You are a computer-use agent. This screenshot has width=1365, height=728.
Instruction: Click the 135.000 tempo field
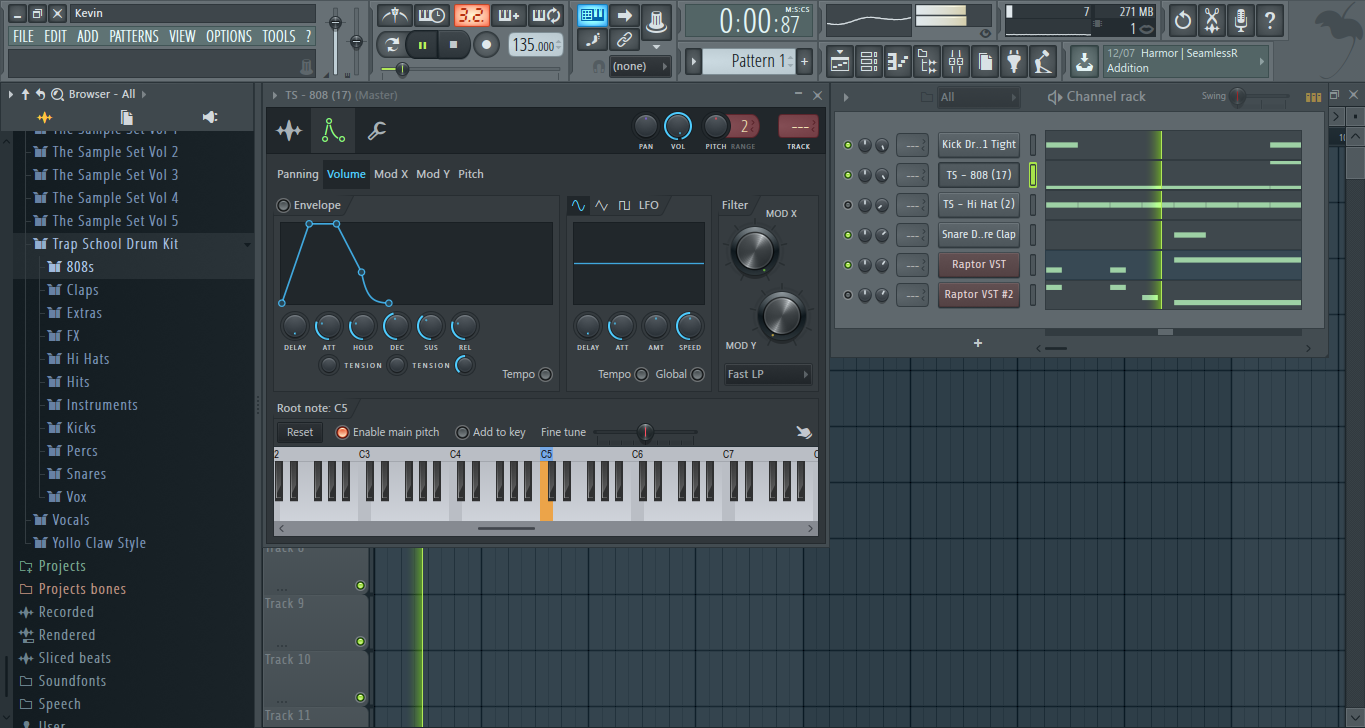(535, 45)
